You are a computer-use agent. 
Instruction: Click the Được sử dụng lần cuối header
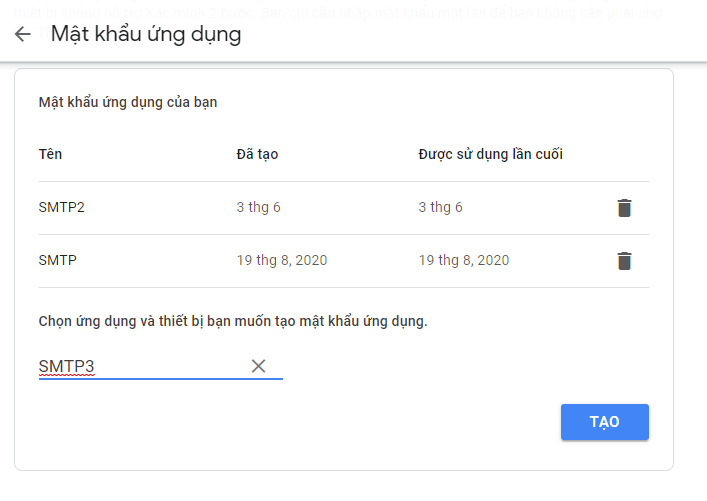pos(491,154)
